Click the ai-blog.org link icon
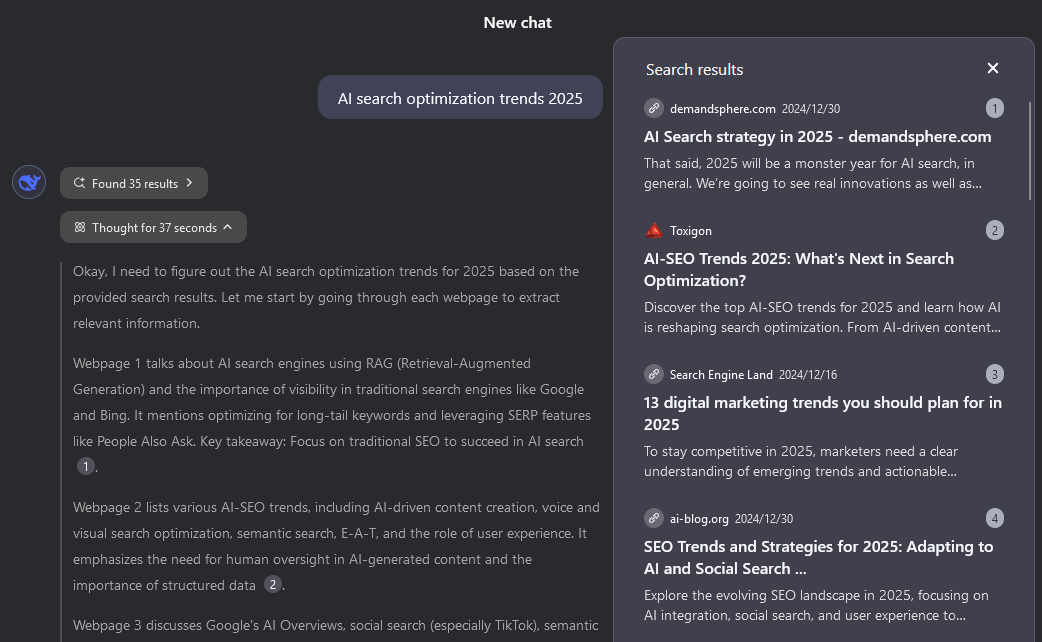1042x642 pixels. tap(654, 518)
